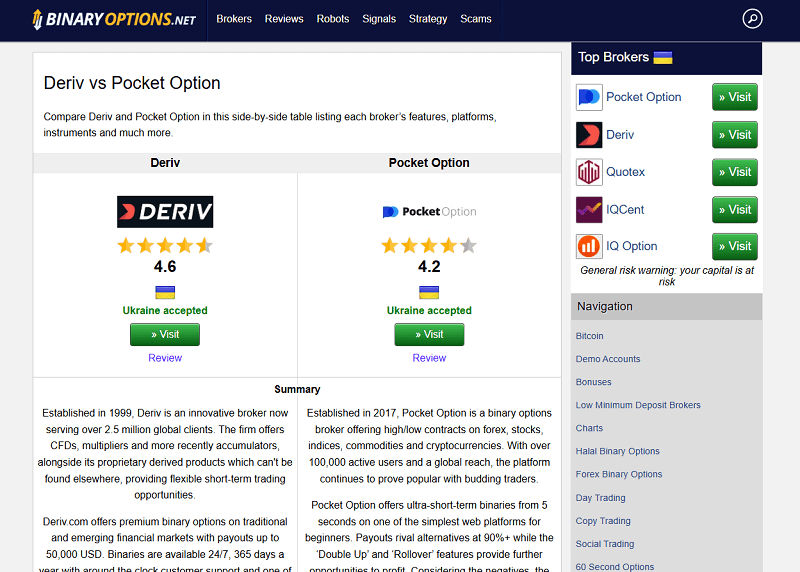Open the Robots menu item
This screenshot has width=800, height=572.
tap(333, 19)
